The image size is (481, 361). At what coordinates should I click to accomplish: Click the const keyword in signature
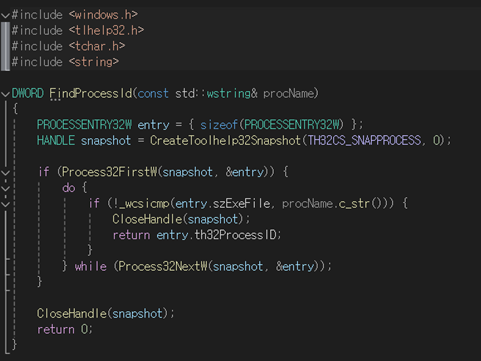click(153, 93)
